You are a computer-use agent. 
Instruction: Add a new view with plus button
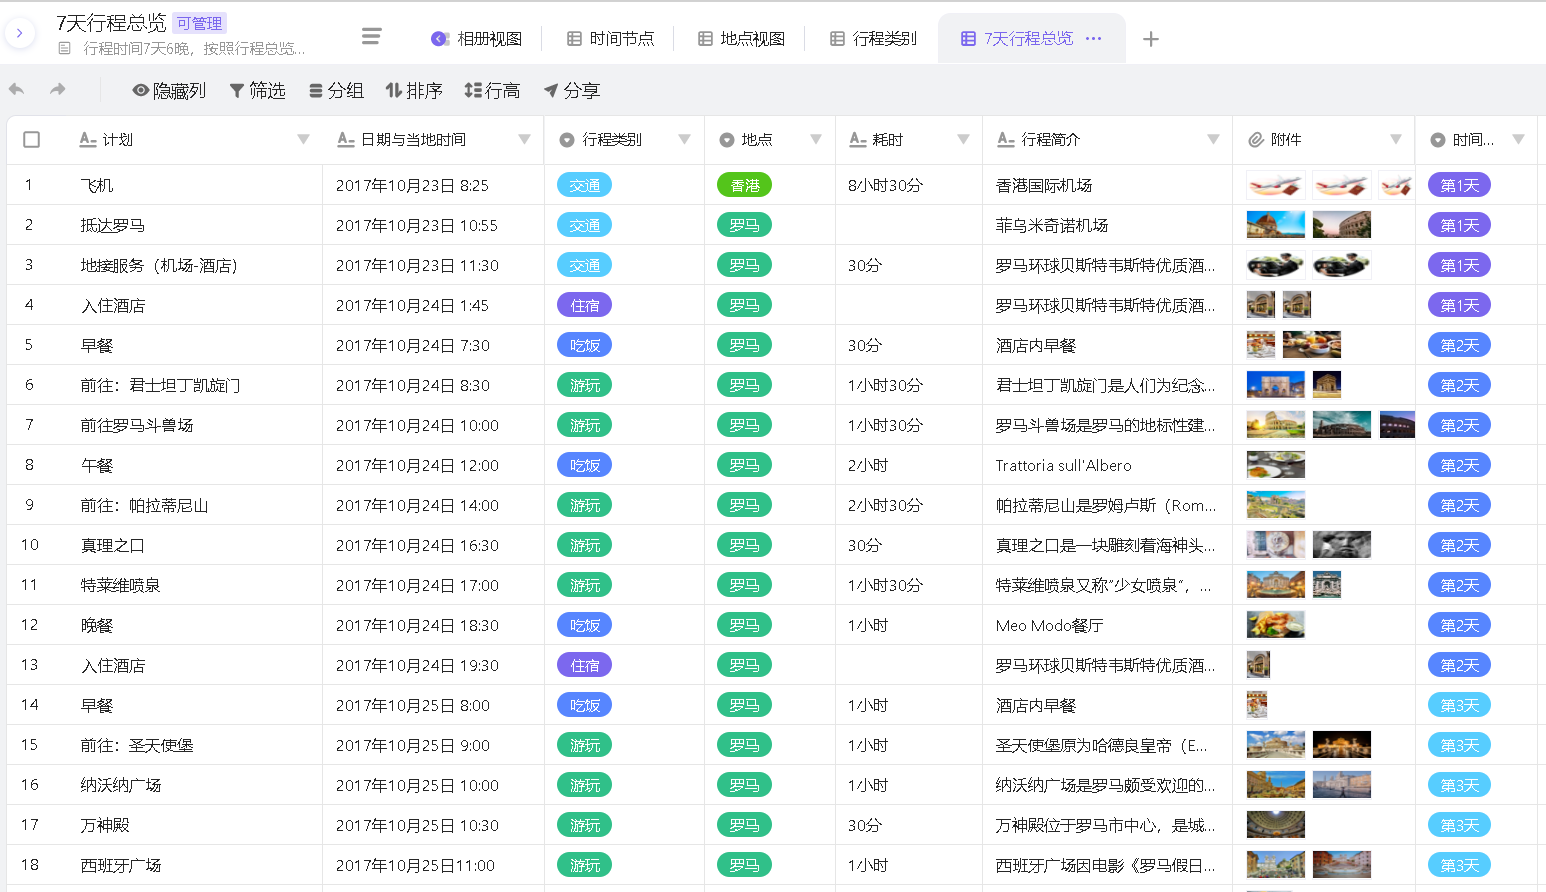tap(1151, 39)
